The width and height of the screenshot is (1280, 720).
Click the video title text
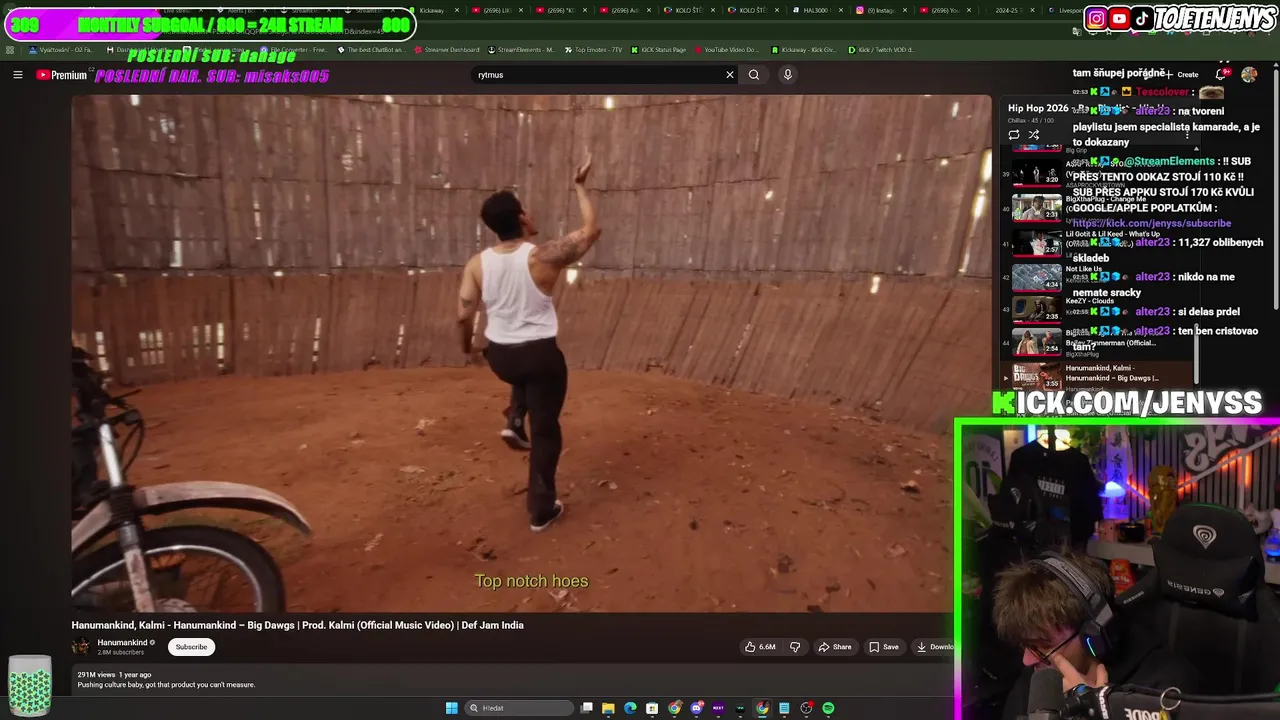click(x=298, y=625)
